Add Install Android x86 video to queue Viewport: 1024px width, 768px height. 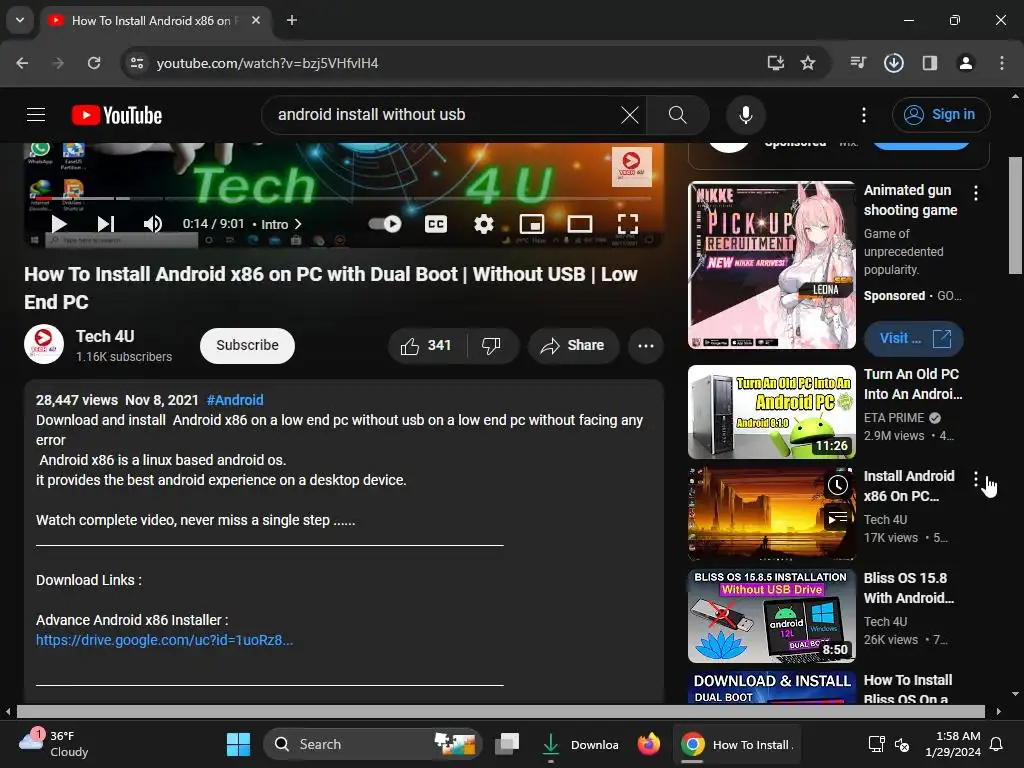click(x=838, y=519)
